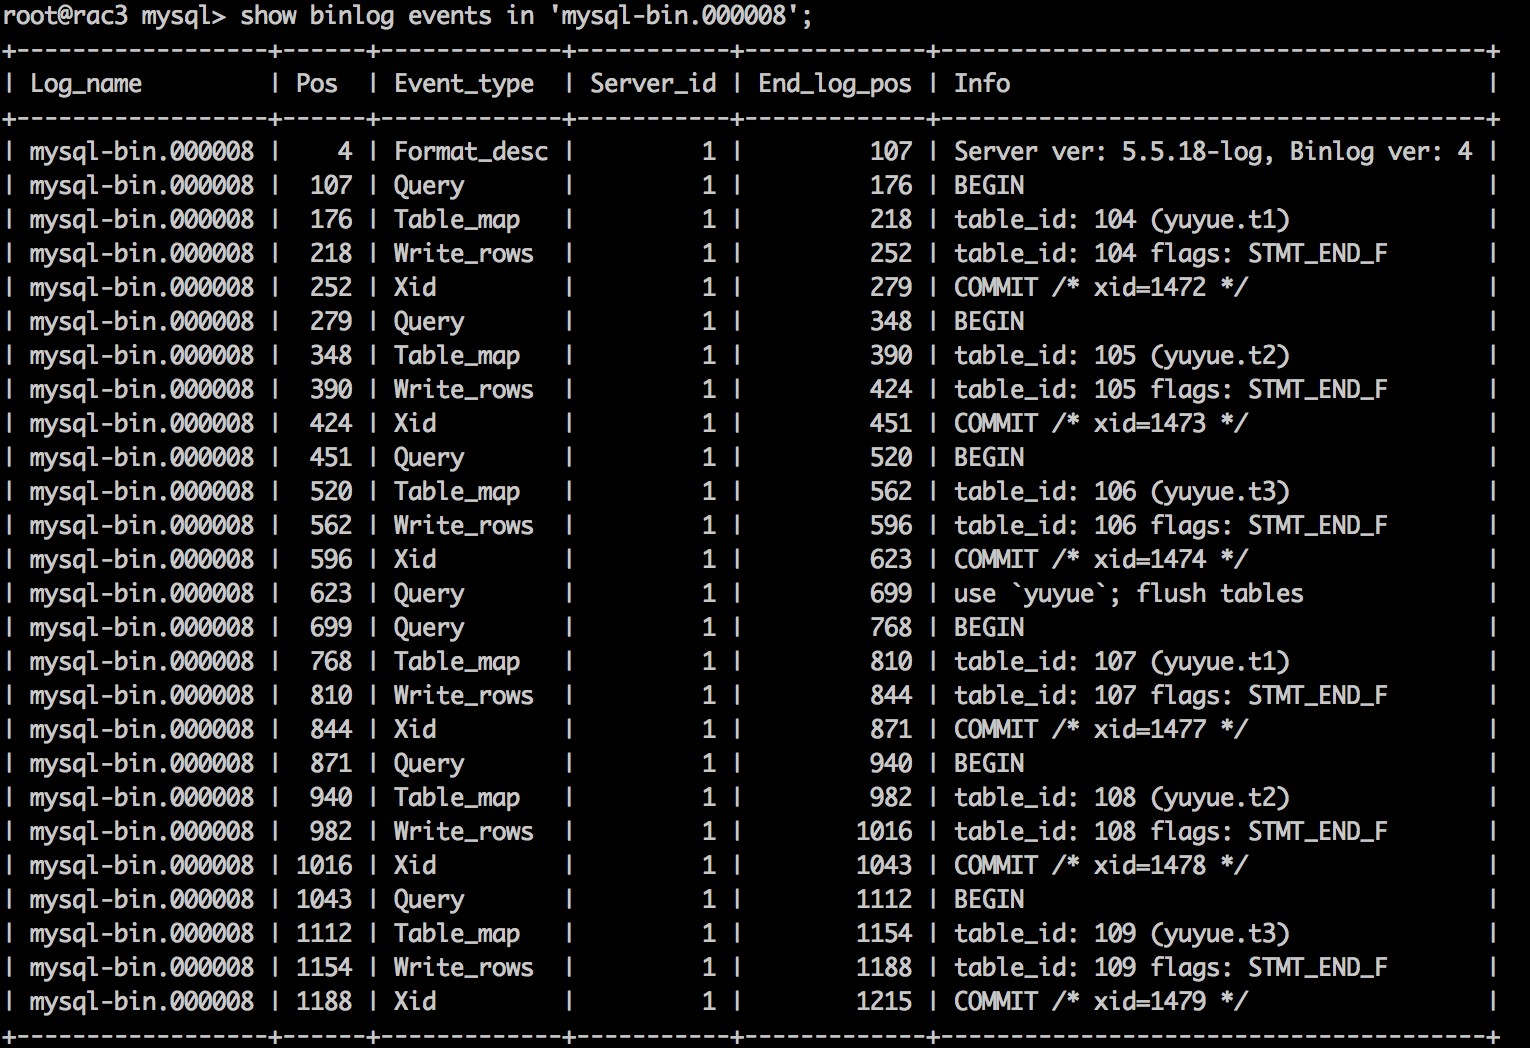The image size is (1530, 1048).
Task: Click the 'table_id: 104 (yuyue.t1)' entry
Action: 1121,219
